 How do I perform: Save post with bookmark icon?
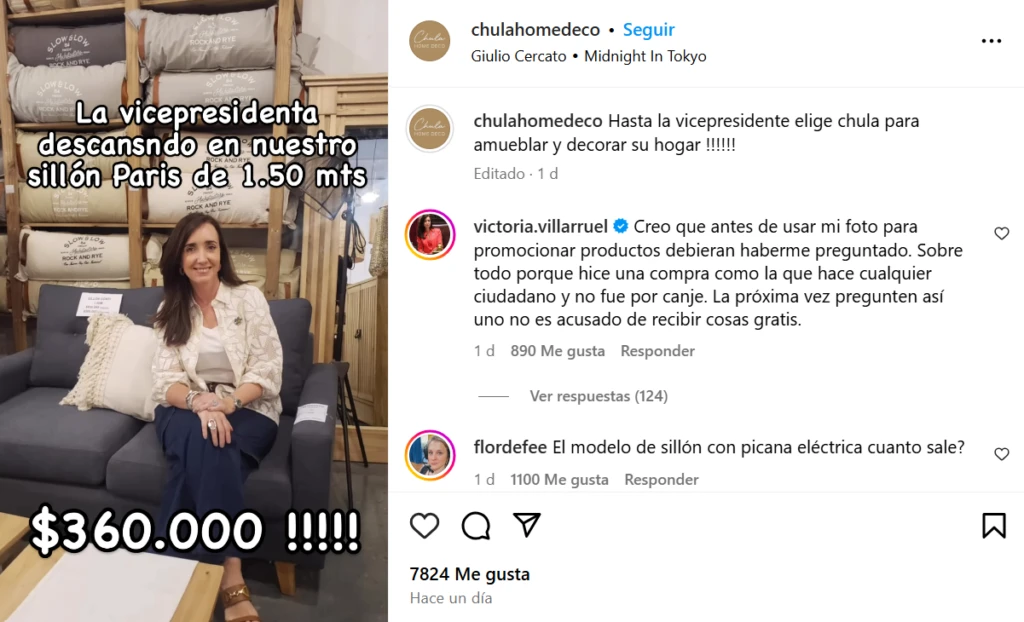tap(993, 525)
